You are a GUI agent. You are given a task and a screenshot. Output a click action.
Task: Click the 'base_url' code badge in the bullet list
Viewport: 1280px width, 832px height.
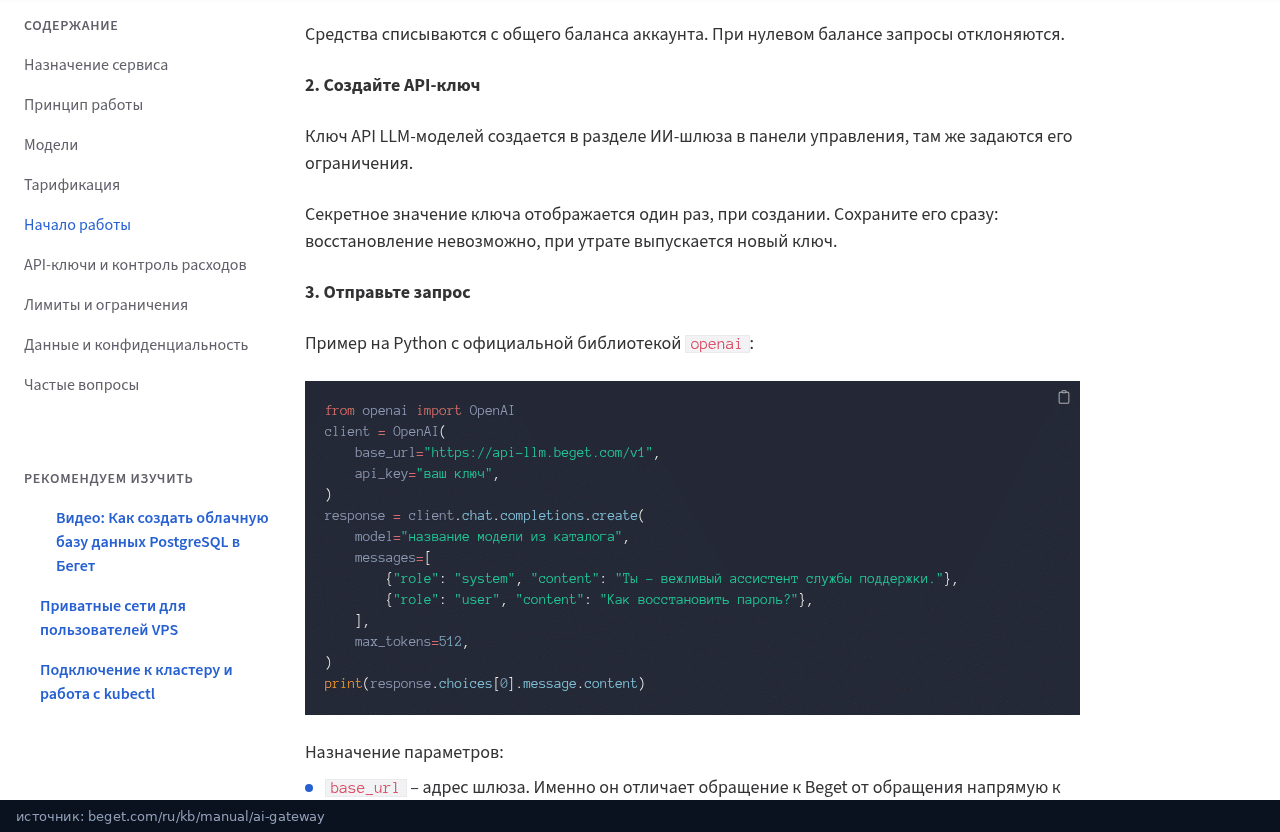tap(365, 788)
